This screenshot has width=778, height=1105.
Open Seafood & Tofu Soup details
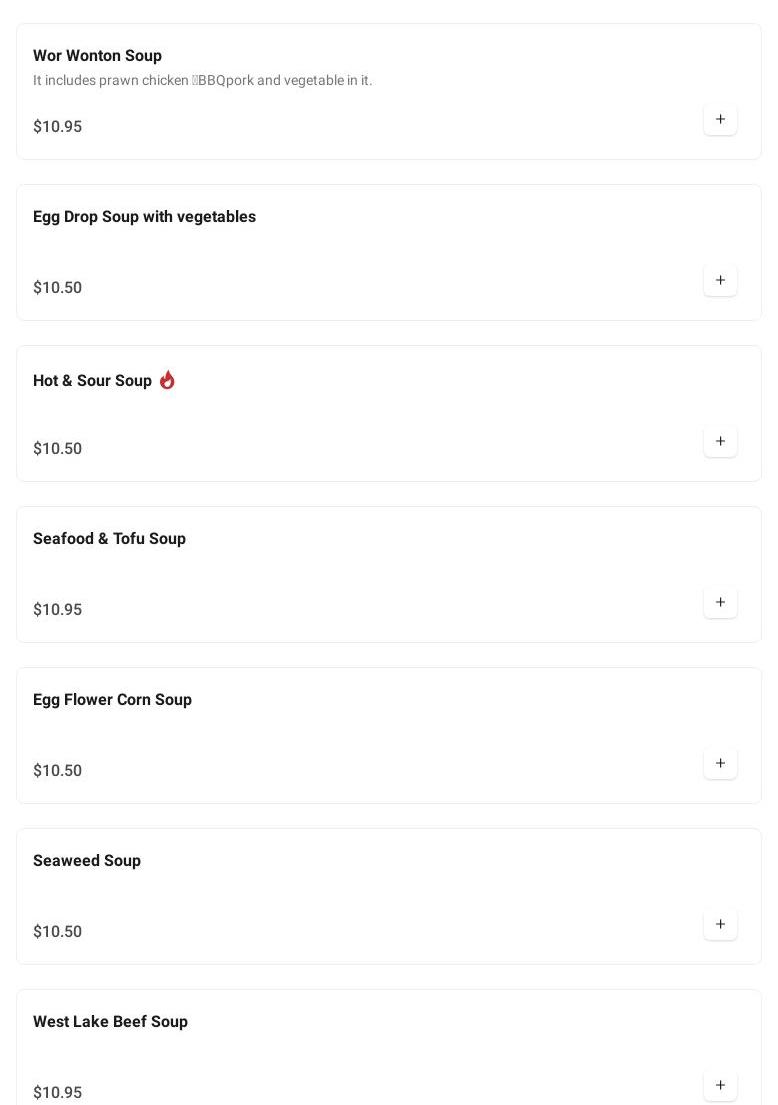point(109,539)
